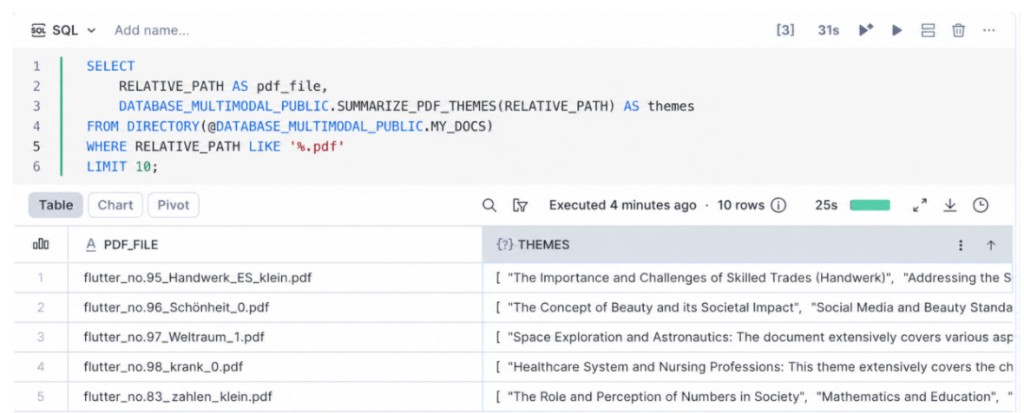
Task: Click themes cell about Healthcare System
Action: click(x=748, y=367)
